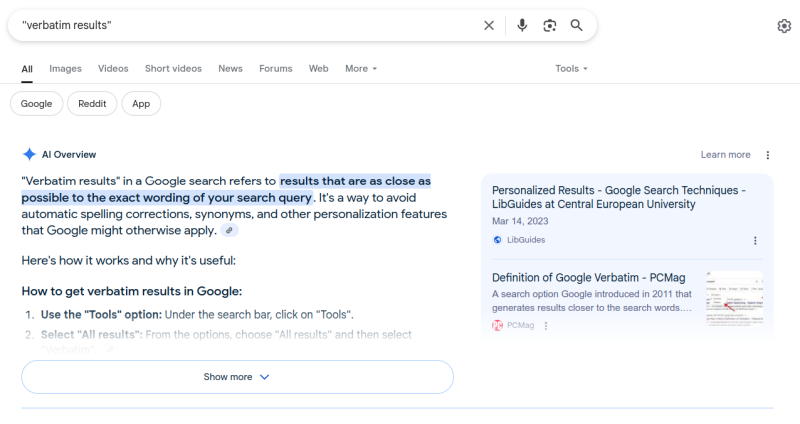Screen dimensions: 800x424
Task: Click the link chip after the first paragraph
Action: (x=229, y=231)
